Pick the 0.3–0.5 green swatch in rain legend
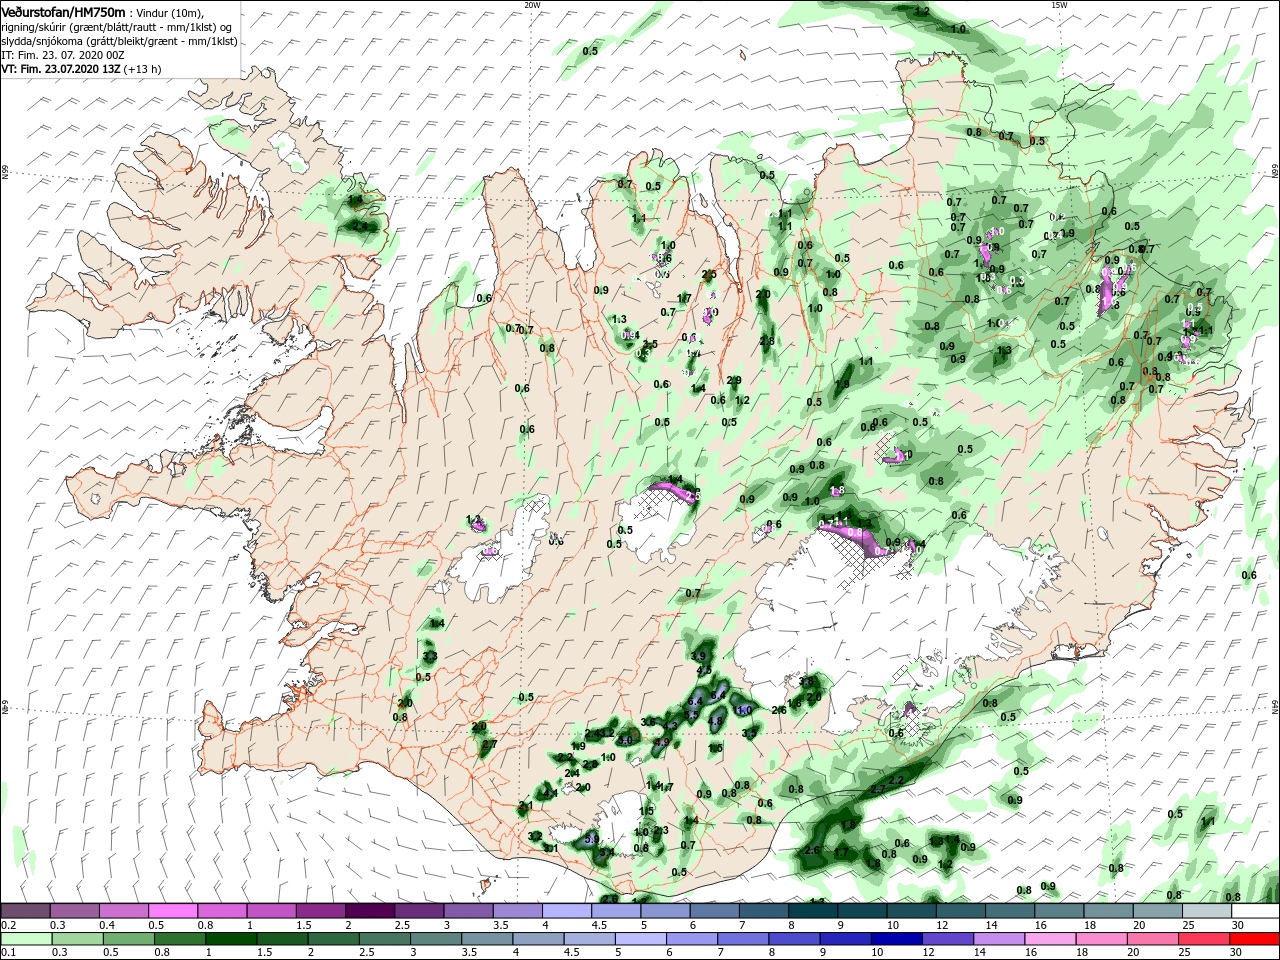This screenshot has height=960, width=1280. pyautogui.click(x=77, y=939)
